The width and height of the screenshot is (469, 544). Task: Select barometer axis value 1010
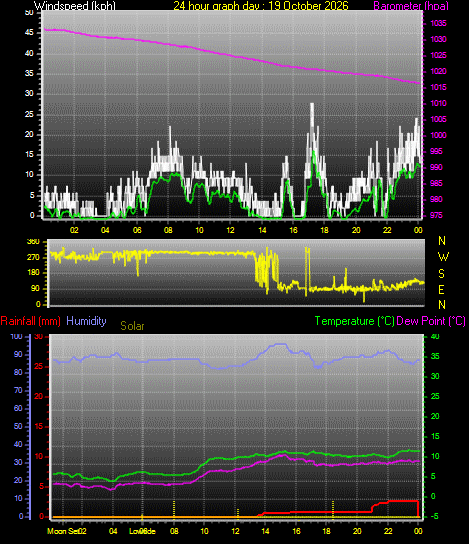(438, 103)
